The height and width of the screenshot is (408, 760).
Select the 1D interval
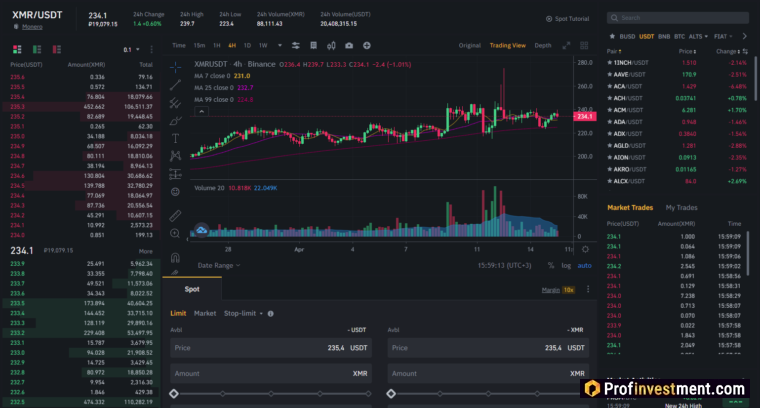click(x=247, y=46)
